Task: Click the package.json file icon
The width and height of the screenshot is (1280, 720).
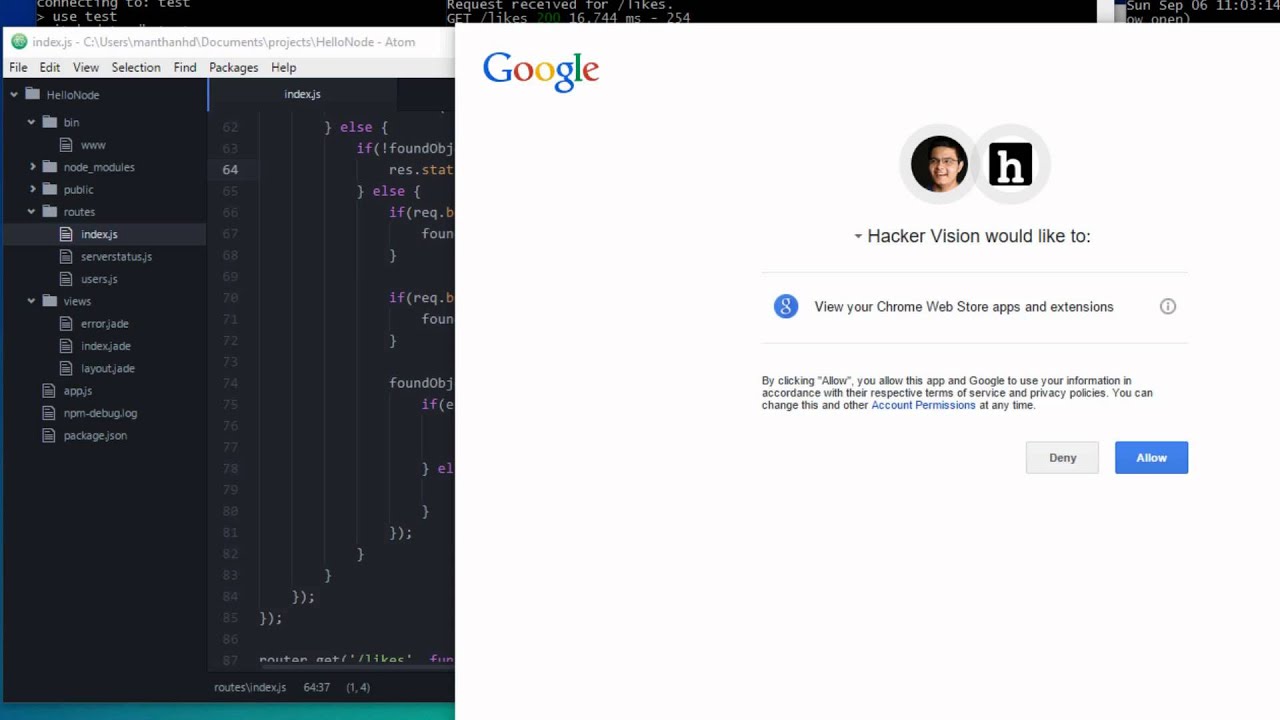Action: [49, 435]
